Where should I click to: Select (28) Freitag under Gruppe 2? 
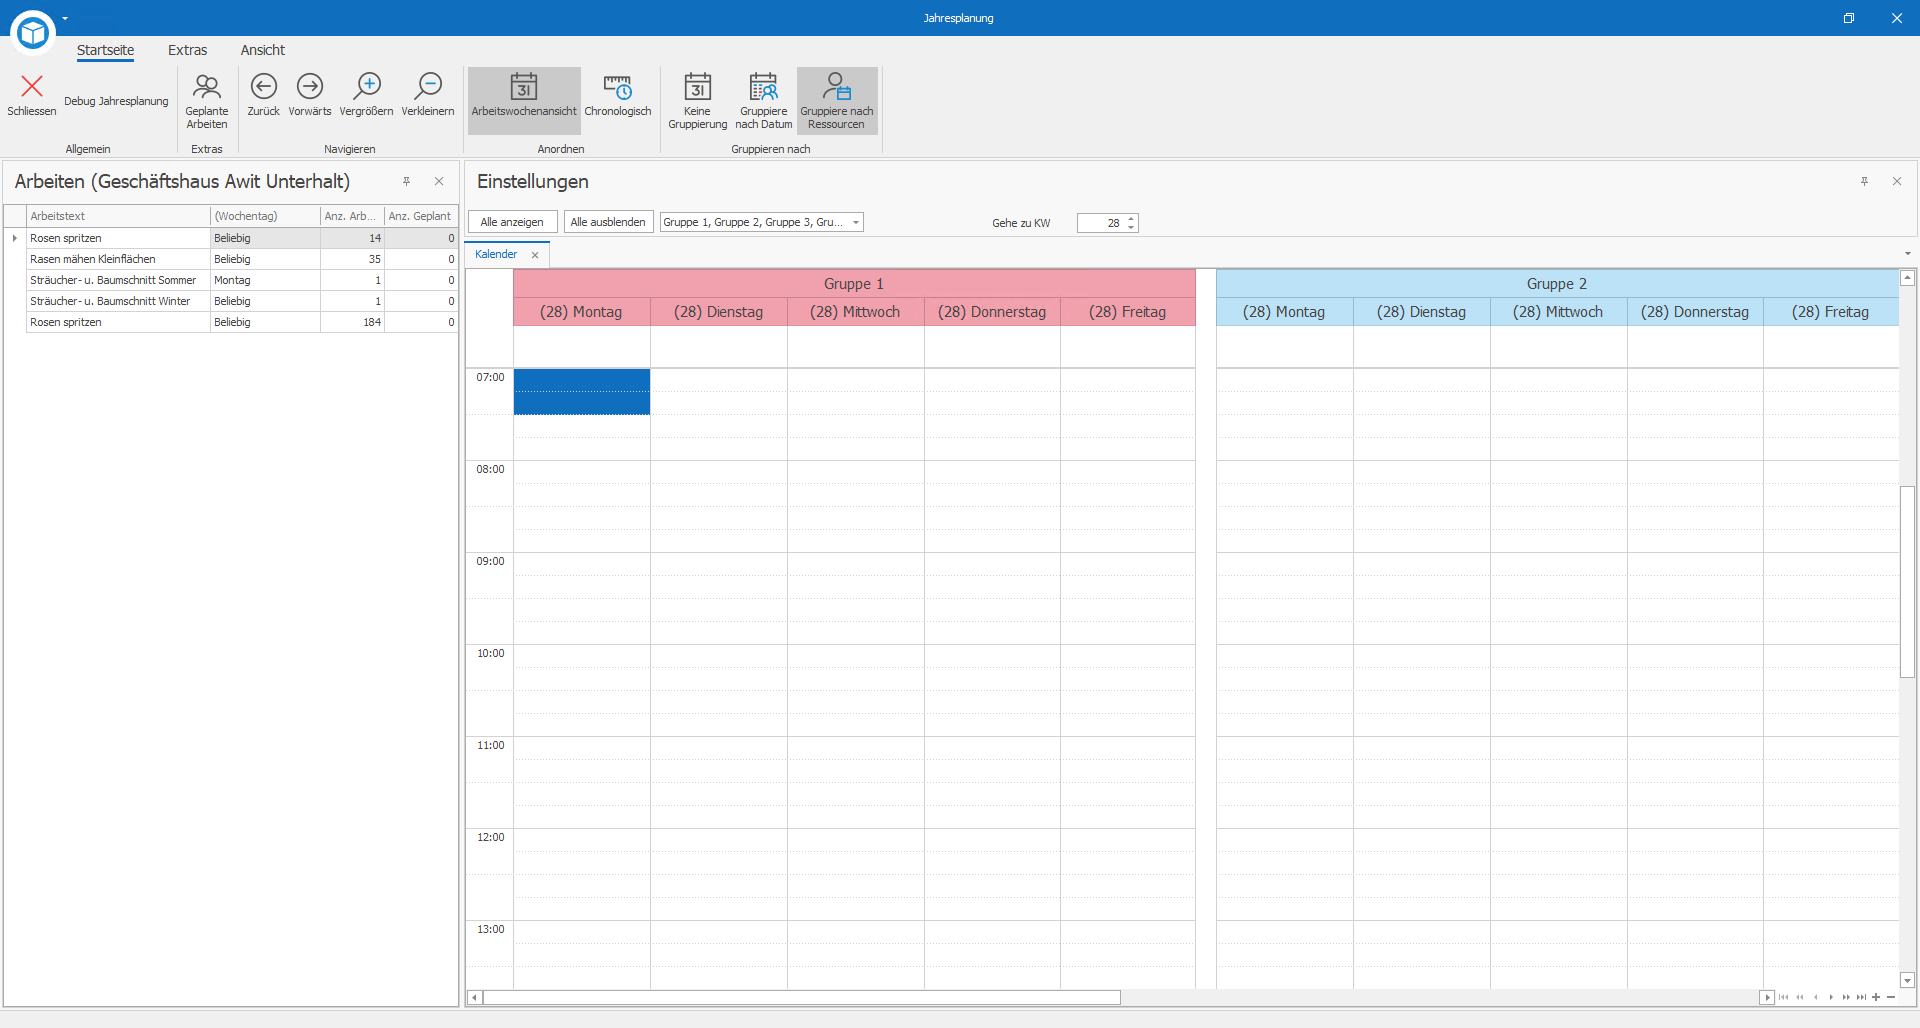1830,312
